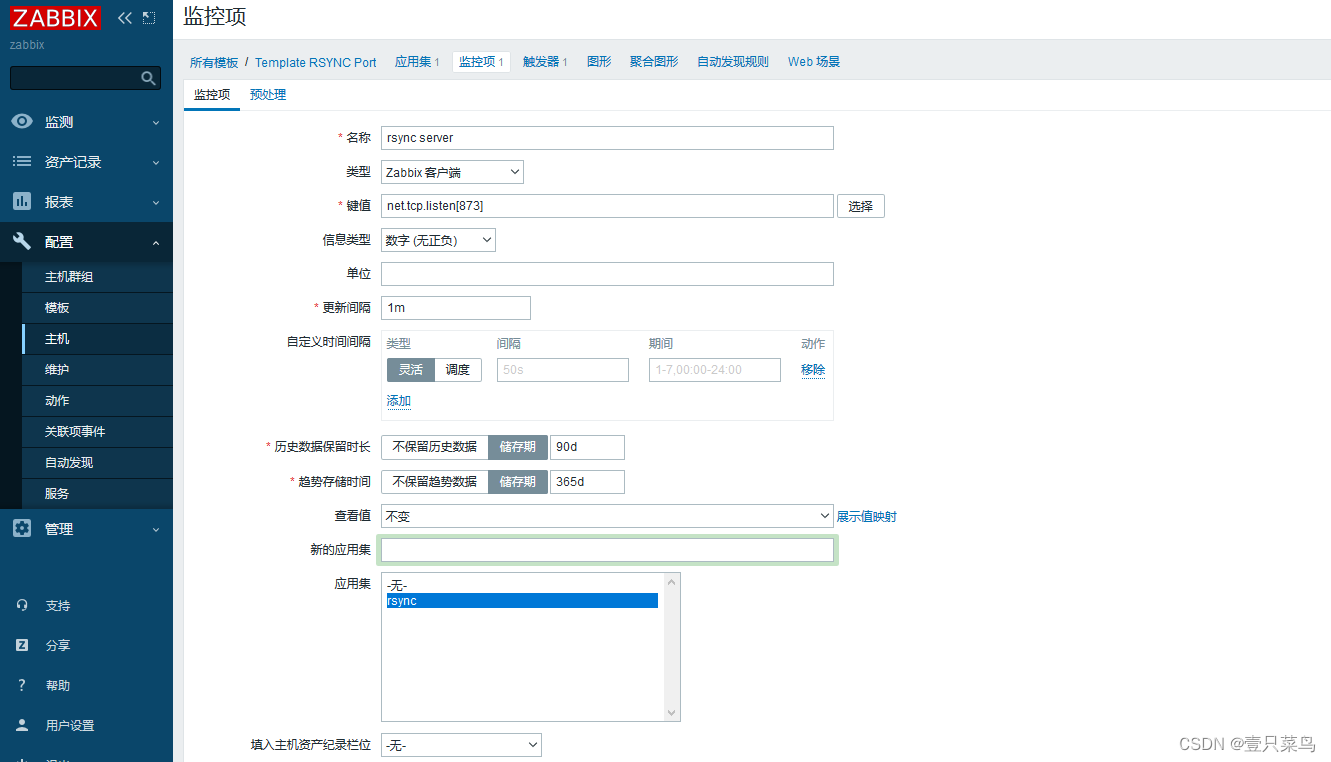Open 图形 in template navigation
The height and width of the screenshot is (762, 1331).
599,62
